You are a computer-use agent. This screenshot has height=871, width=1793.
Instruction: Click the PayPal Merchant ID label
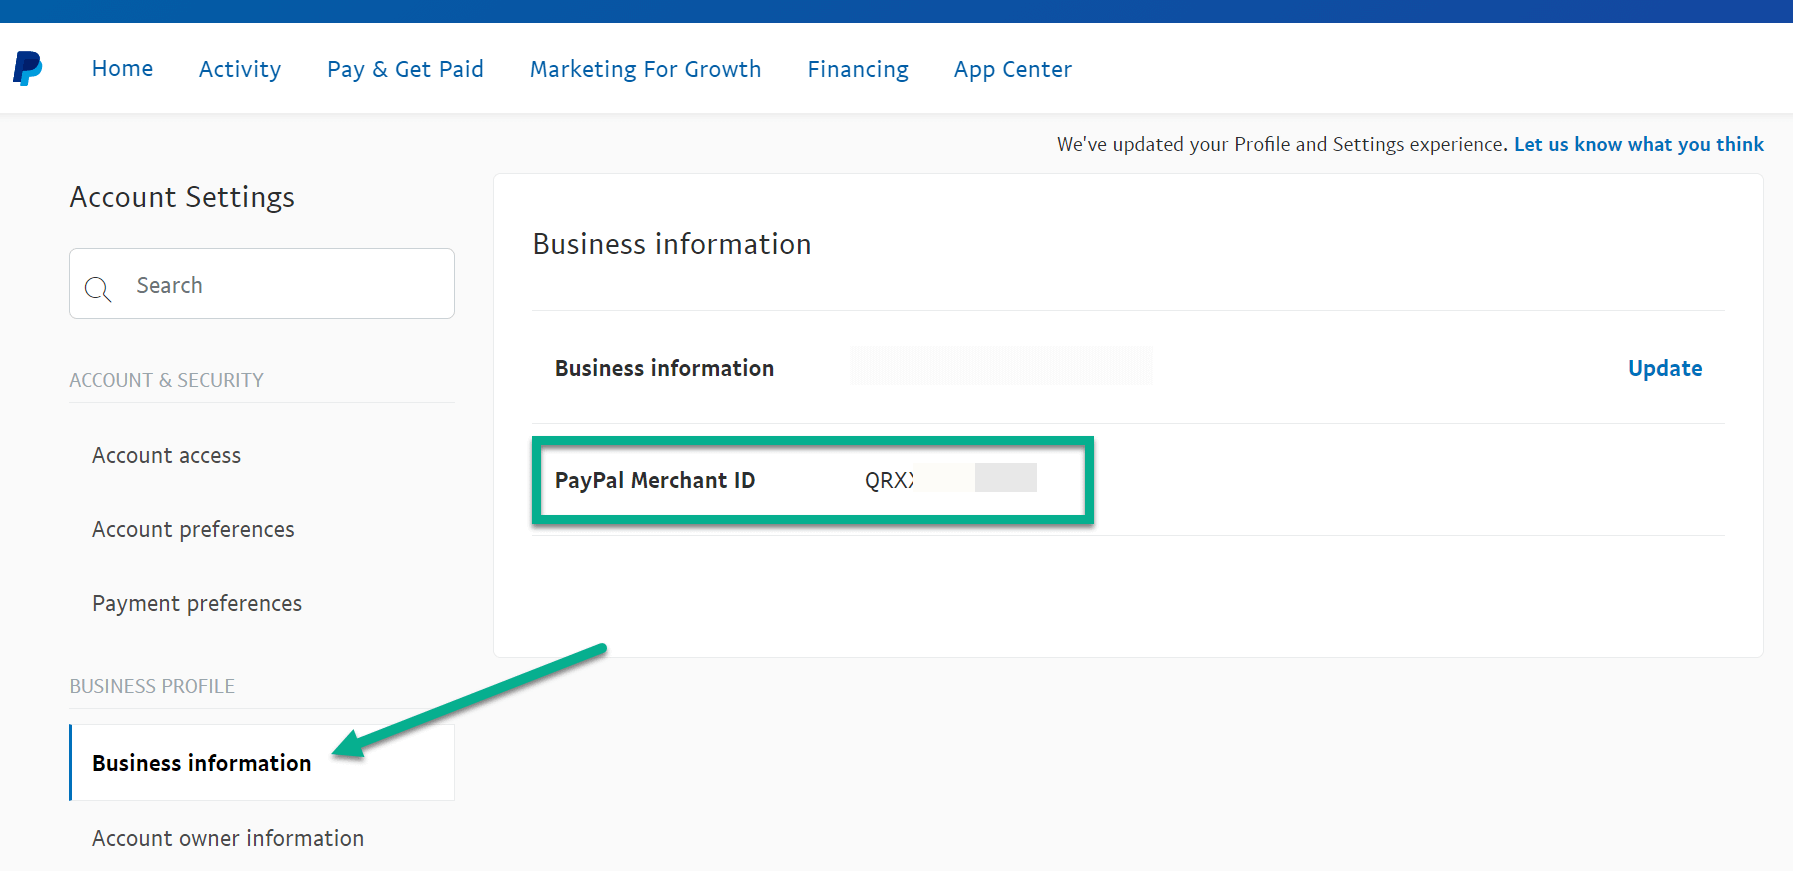point(655,480)
